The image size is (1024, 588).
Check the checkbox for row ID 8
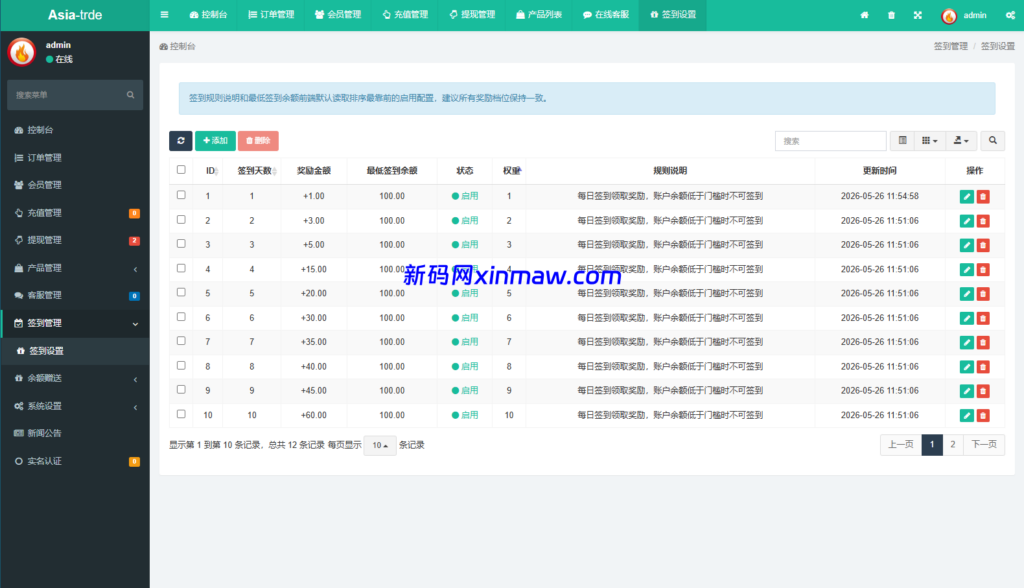[x=181, y=365]
